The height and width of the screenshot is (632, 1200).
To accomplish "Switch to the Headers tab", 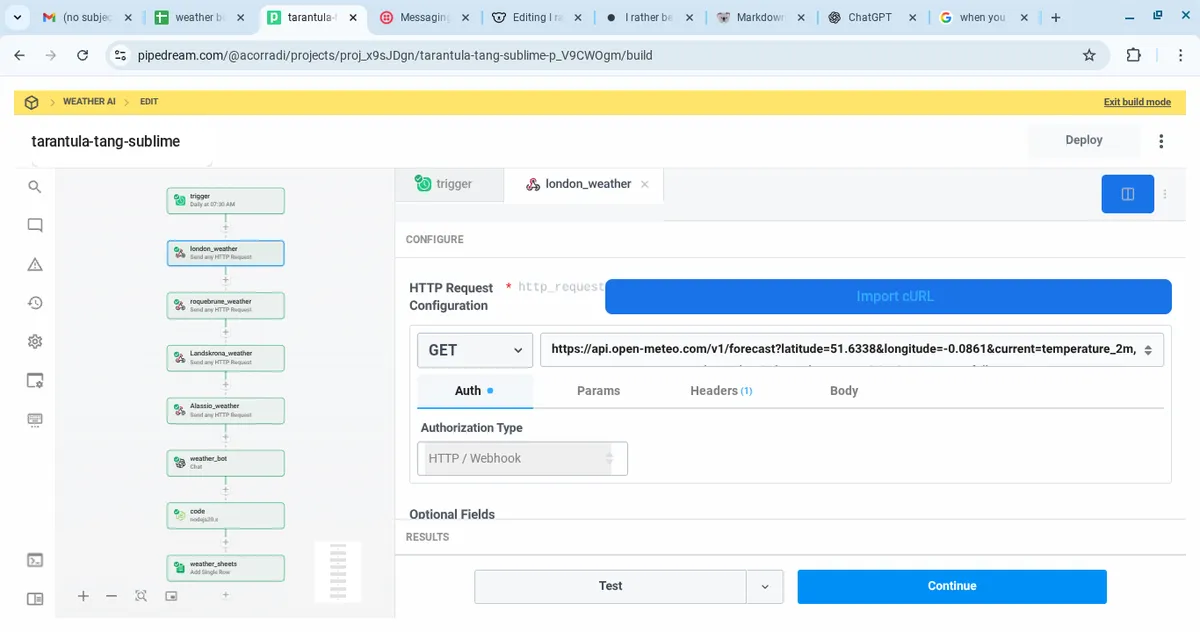I will coord(720,391).
